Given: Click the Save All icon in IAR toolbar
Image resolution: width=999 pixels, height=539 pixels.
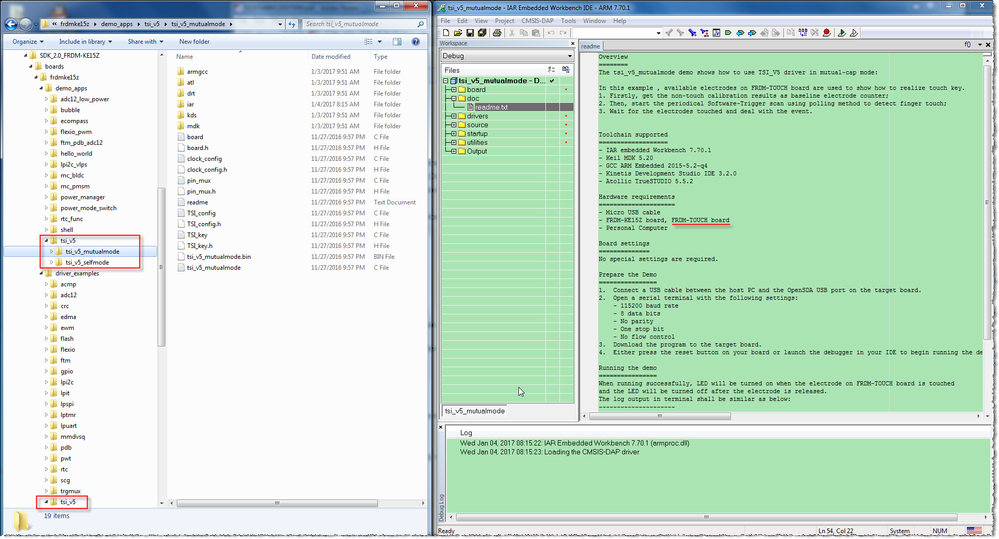Looking at the screenshot, I should tap(482, 32).
